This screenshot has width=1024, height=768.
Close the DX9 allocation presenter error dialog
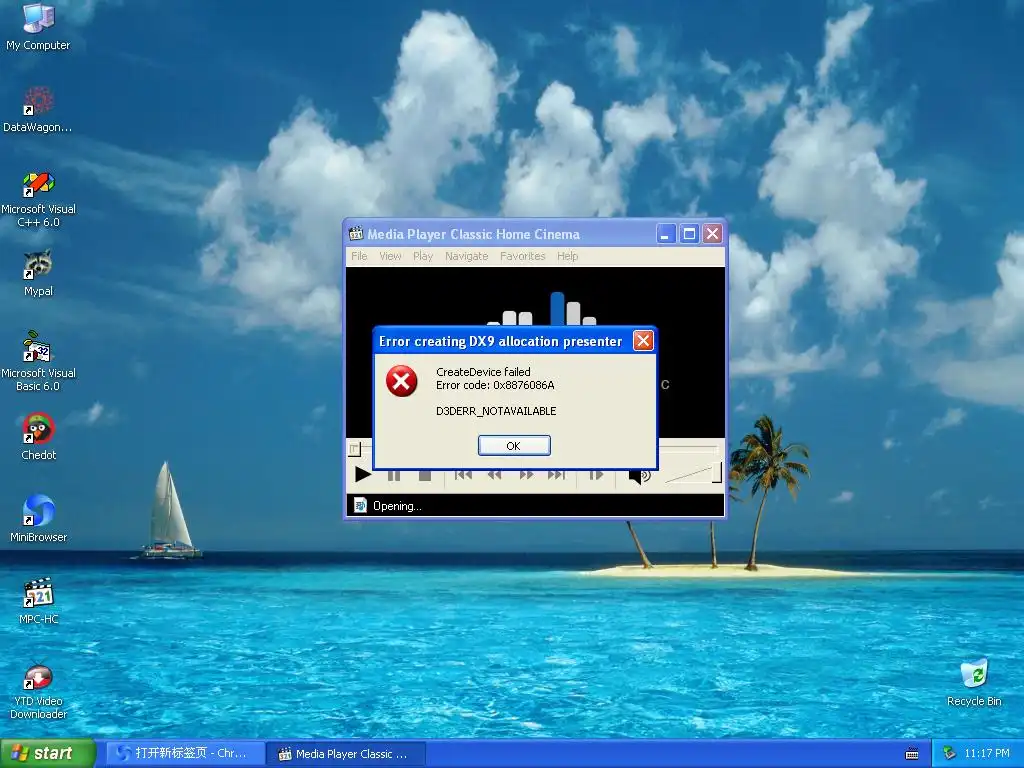643,340
